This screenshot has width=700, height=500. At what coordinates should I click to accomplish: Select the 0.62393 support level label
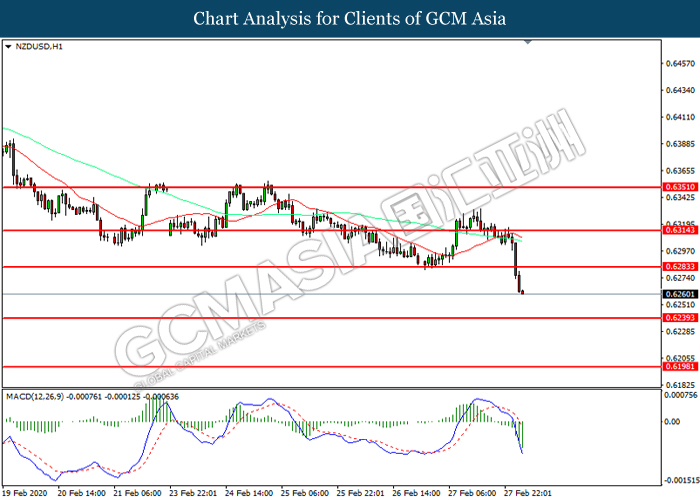tap(680, 318)
